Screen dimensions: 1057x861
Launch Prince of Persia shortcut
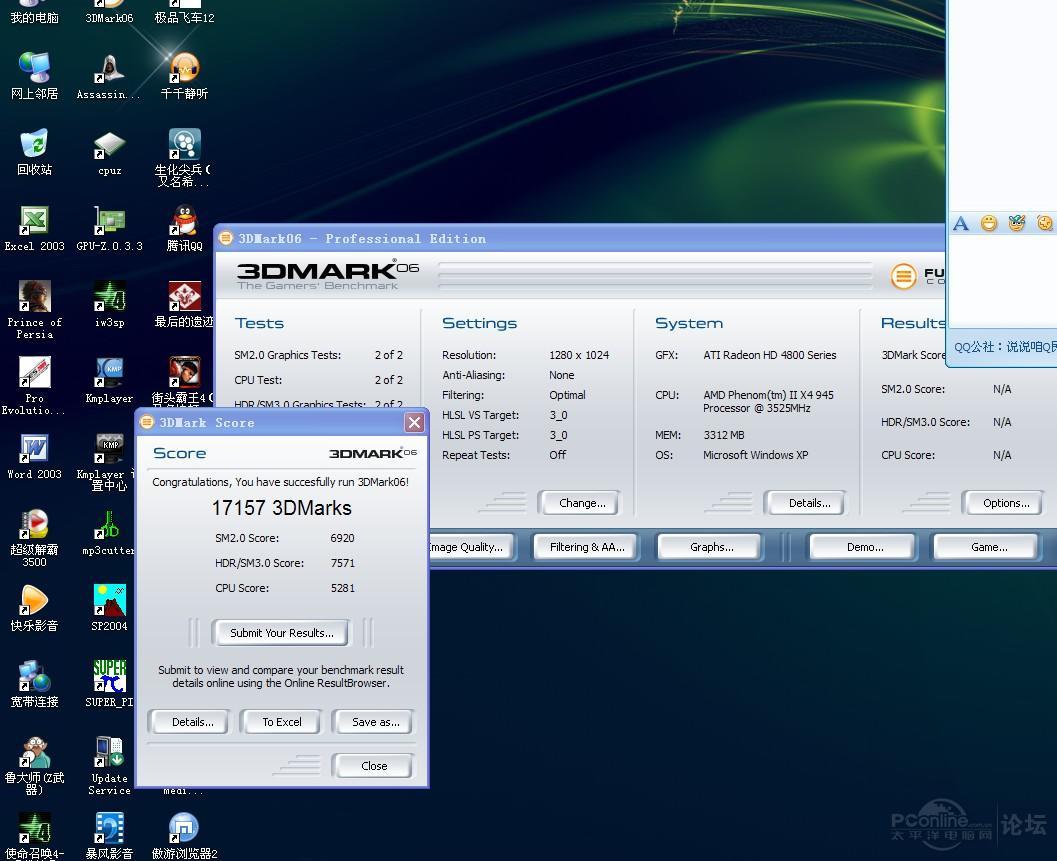point(34,298)
